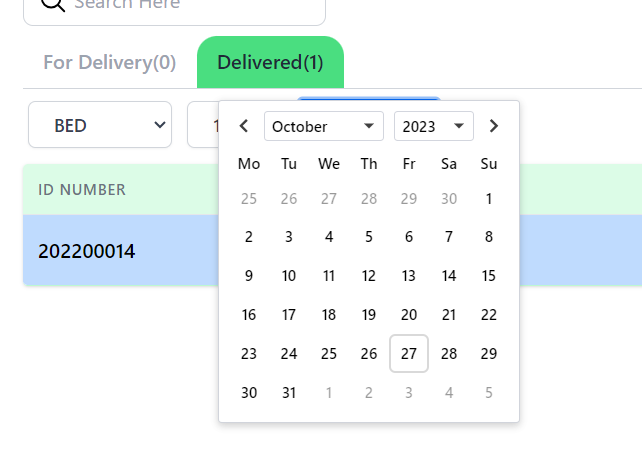Go to next month arrow
Viewport: 642px width, 453px height.
pyautogui.click(x=493, y=126)
